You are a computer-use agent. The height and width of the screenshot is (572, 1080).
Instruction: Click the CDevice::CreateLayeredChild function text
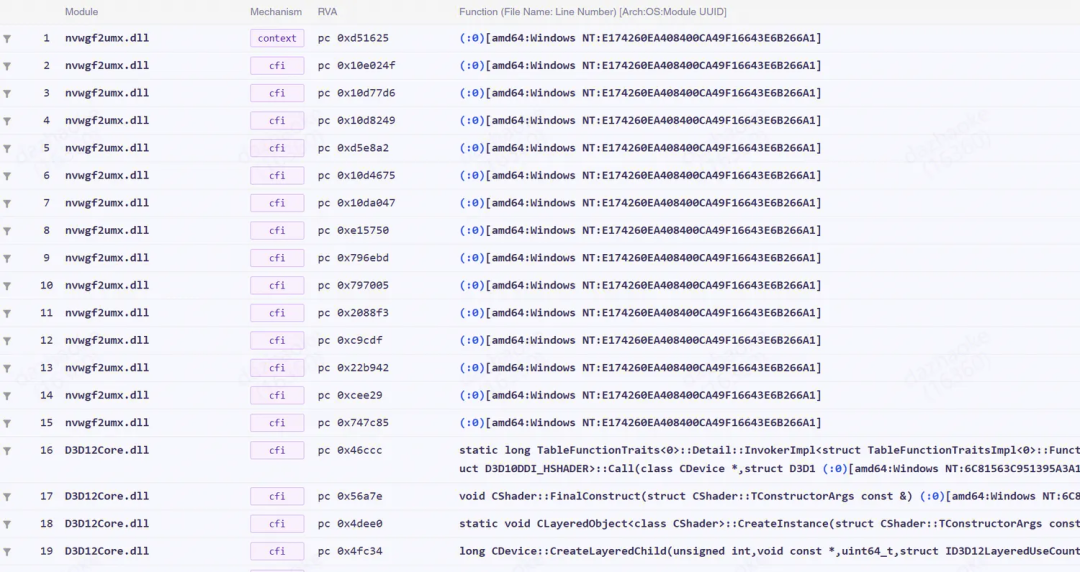click(x=769, y=551)
